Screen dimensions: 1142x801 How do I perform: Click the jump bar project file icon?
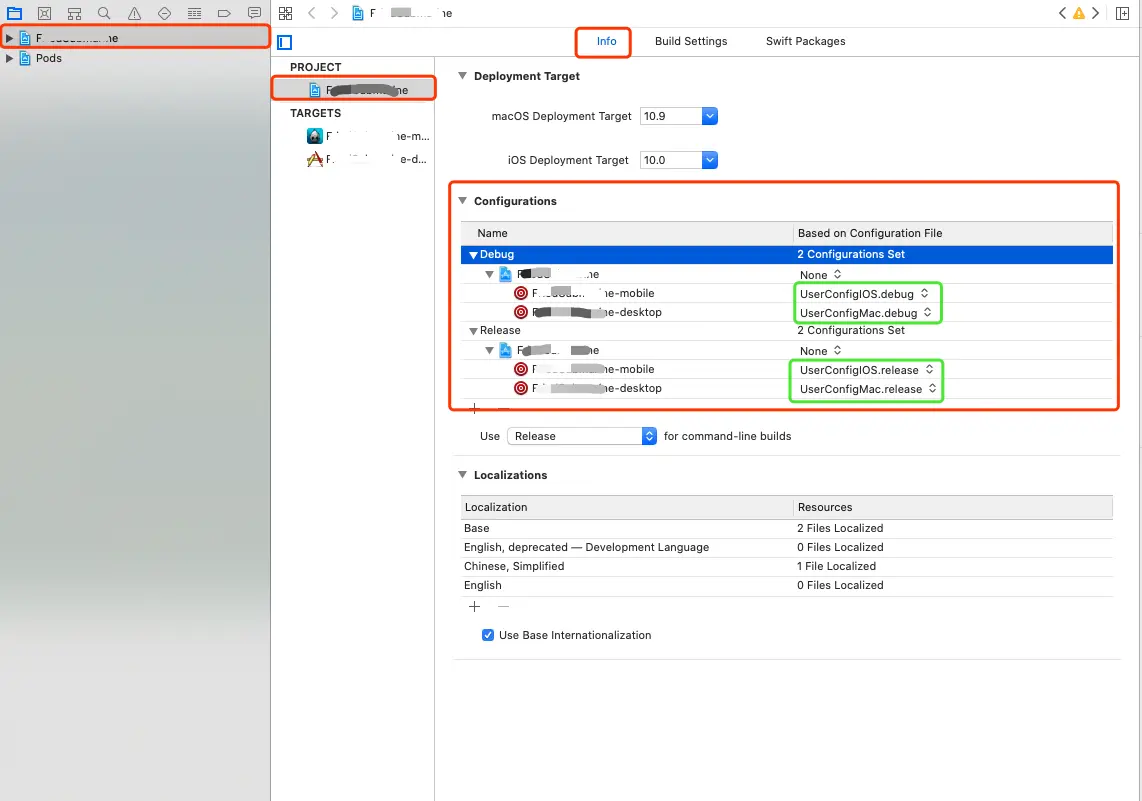(358, 13)
